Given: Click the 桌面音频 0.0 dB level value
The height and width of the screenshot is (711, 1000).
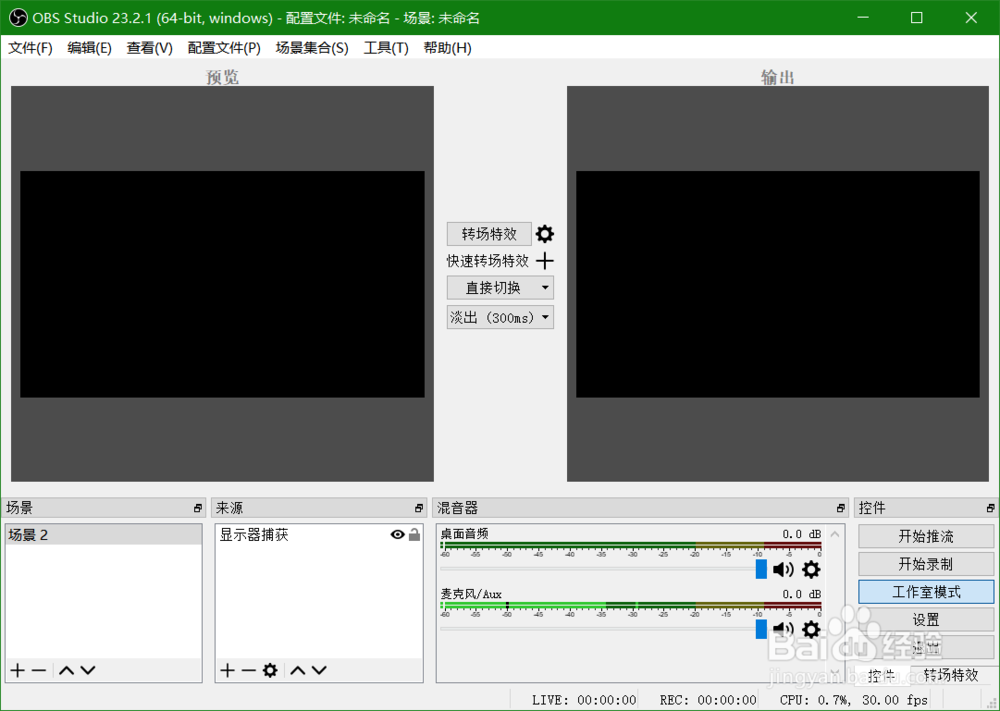Looking at the screenshot, I should coord(802,534).
